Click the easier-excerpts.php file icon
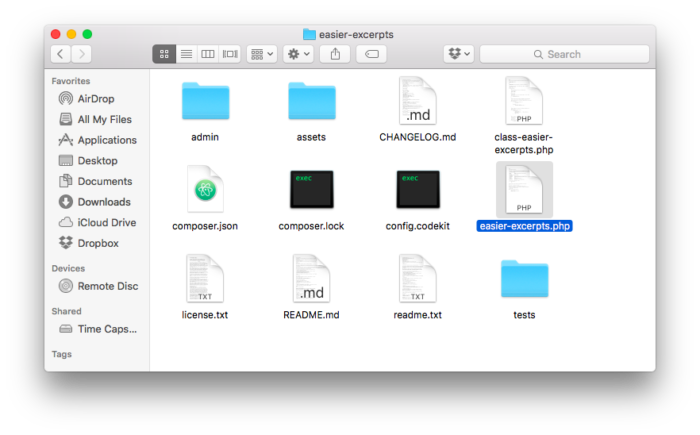This screenshot has height=435, width=700. 524,189
